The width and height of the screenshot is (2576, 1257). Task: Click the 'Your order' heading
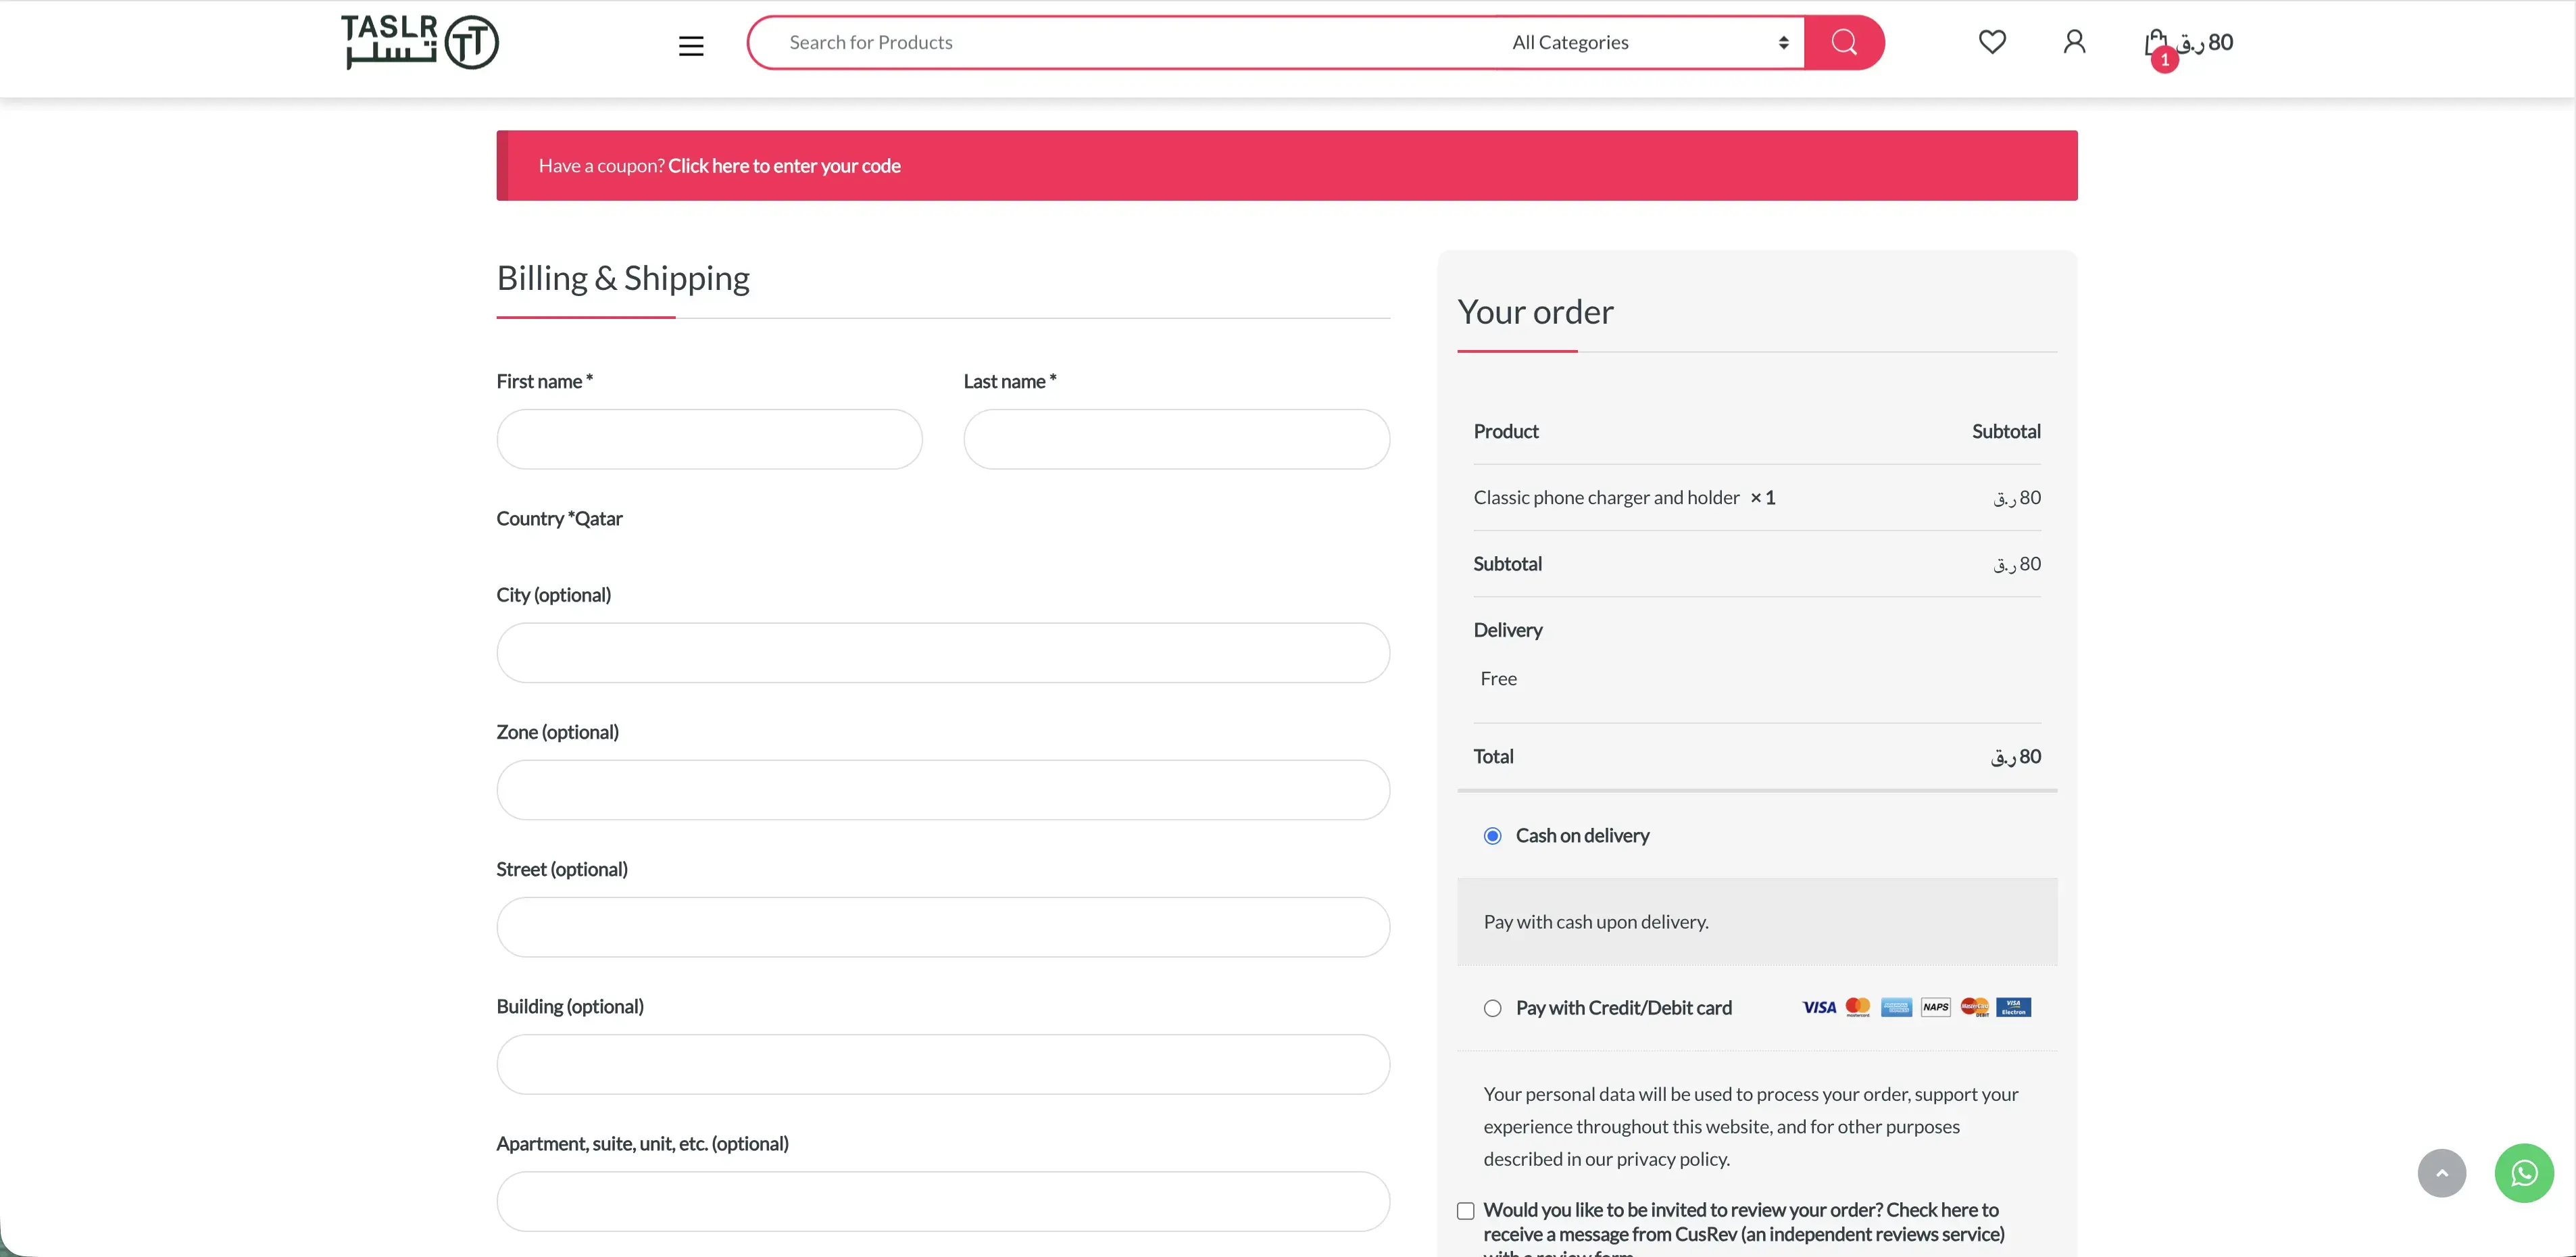tap(1535, 312)
